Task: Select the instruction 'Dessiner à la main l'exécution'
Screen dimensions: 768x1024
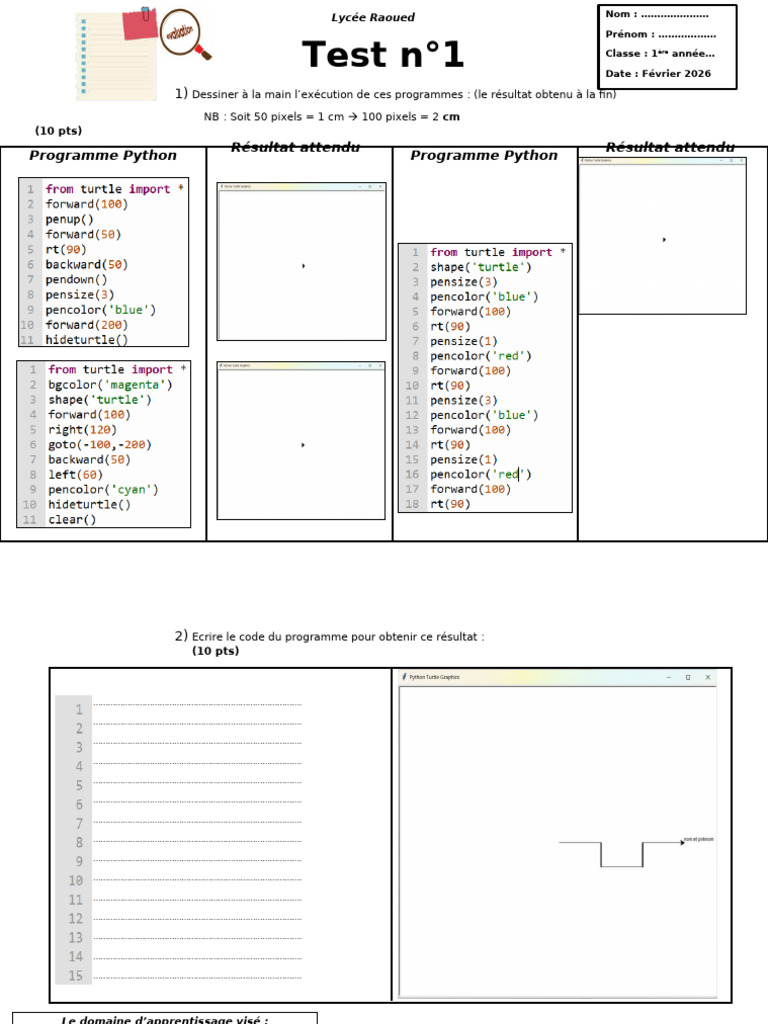Action: (327, 94)
